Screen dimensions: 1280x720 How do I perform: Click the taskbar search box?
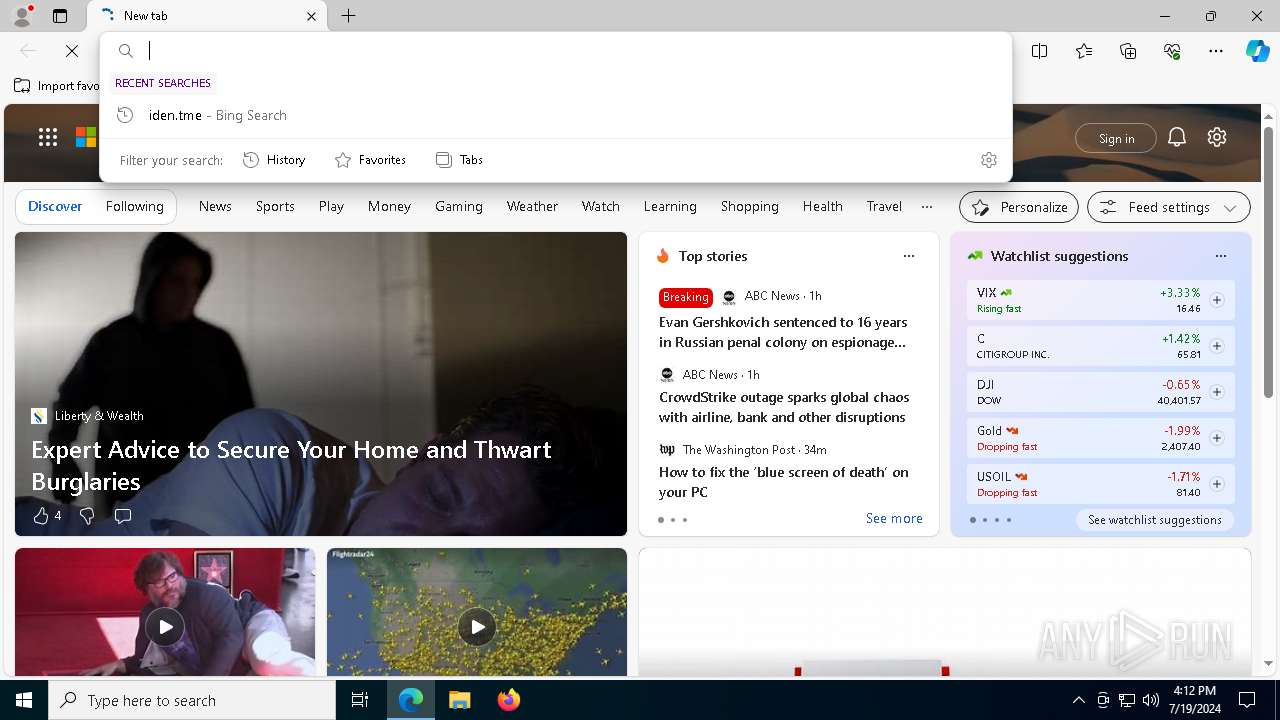(192, 700)
